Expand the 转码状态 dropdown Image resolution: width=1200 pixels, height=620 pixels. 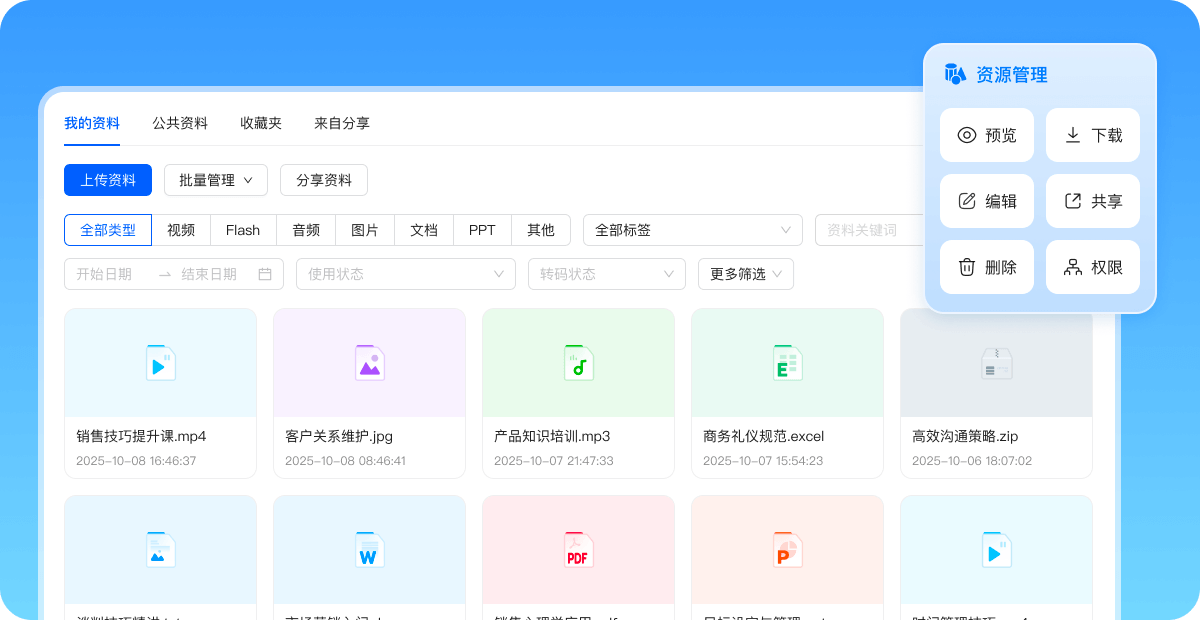pyautogui.click(x=606, y=274)
